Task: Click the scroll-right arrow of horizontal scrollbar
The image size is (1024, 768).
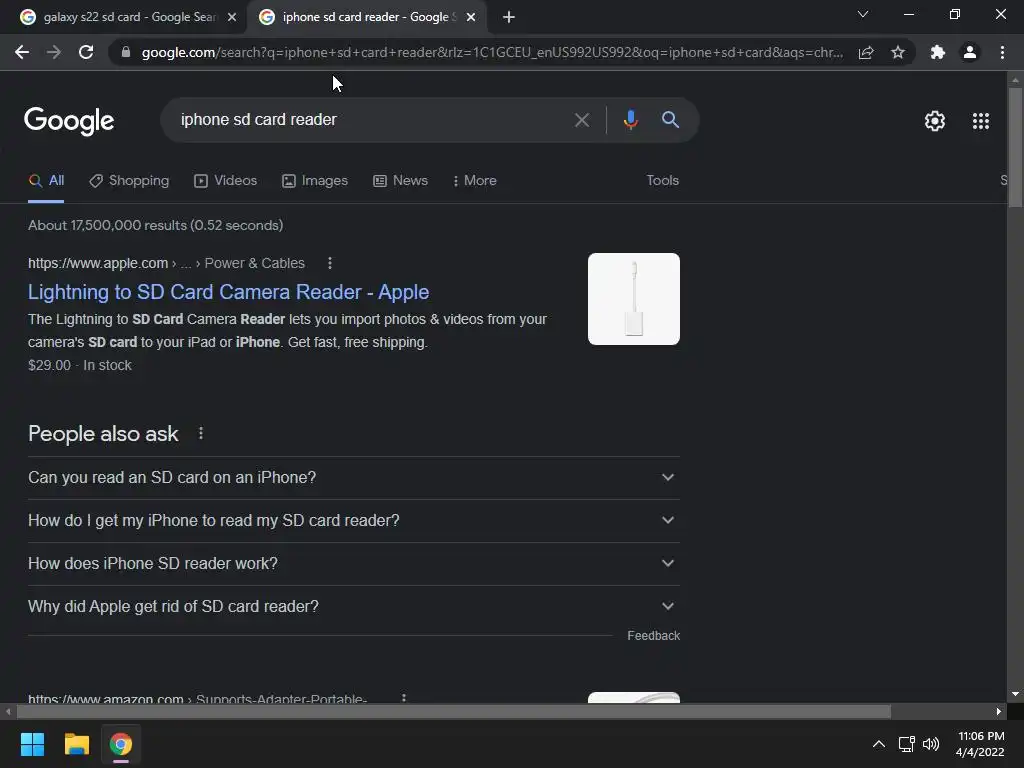Action: 999,711
